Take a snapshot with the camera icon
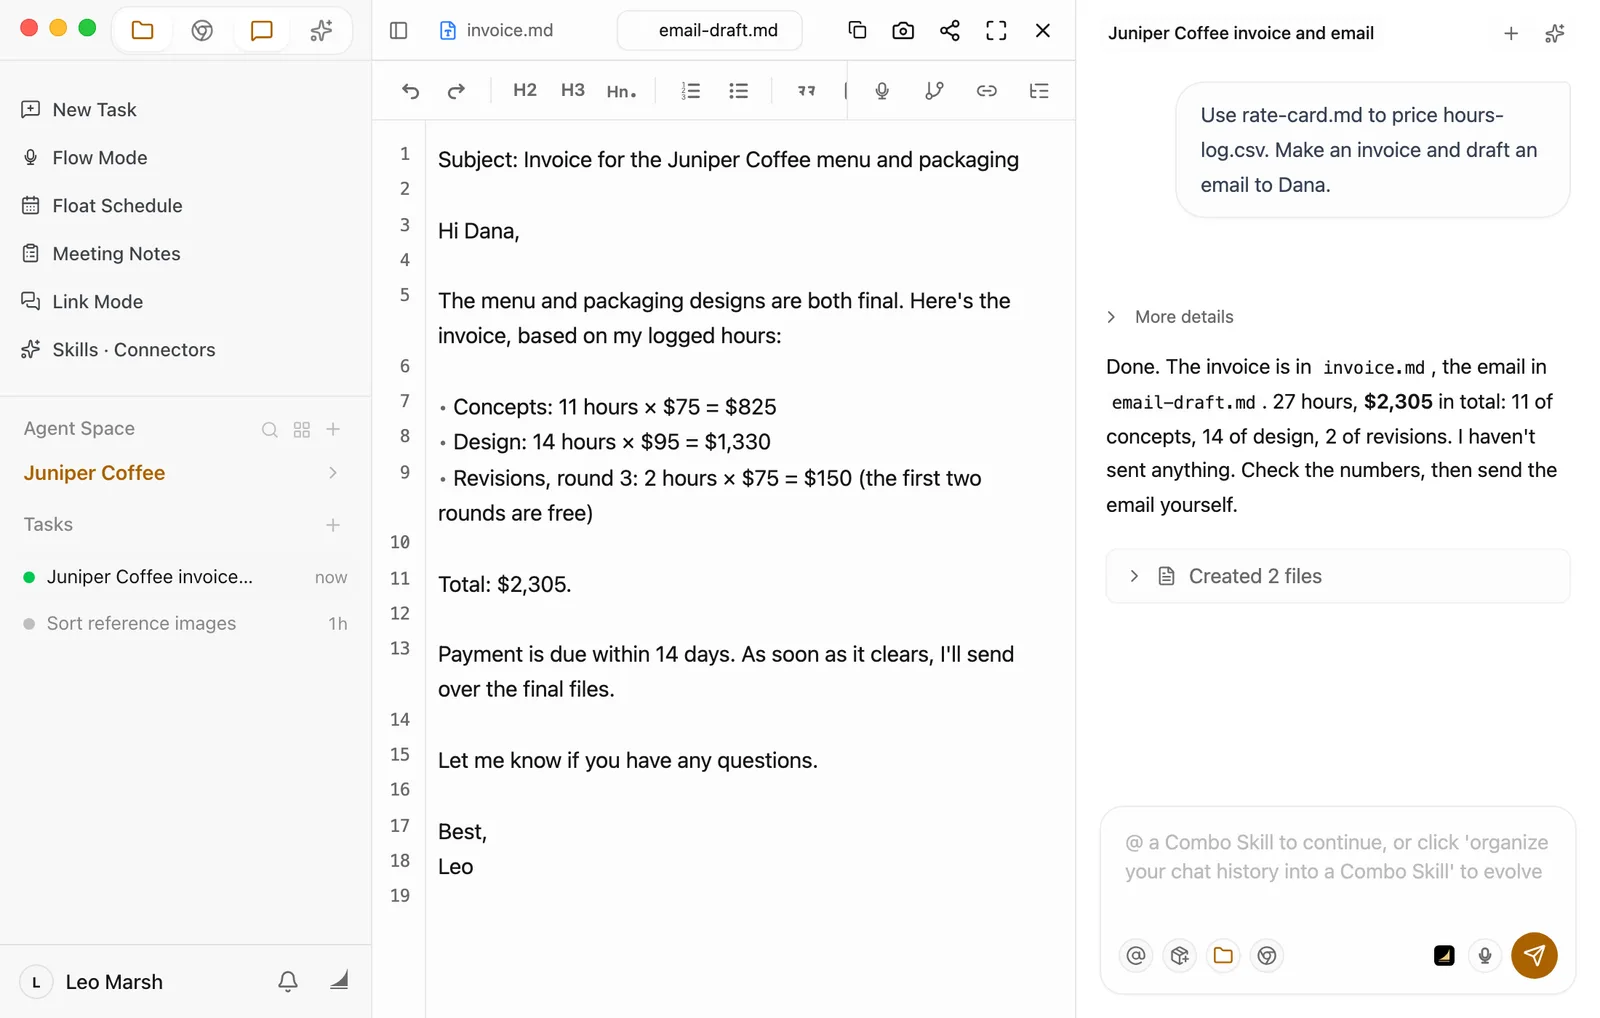The height and width of the screenshot is (1018, 1600). (x=903, y=30)
